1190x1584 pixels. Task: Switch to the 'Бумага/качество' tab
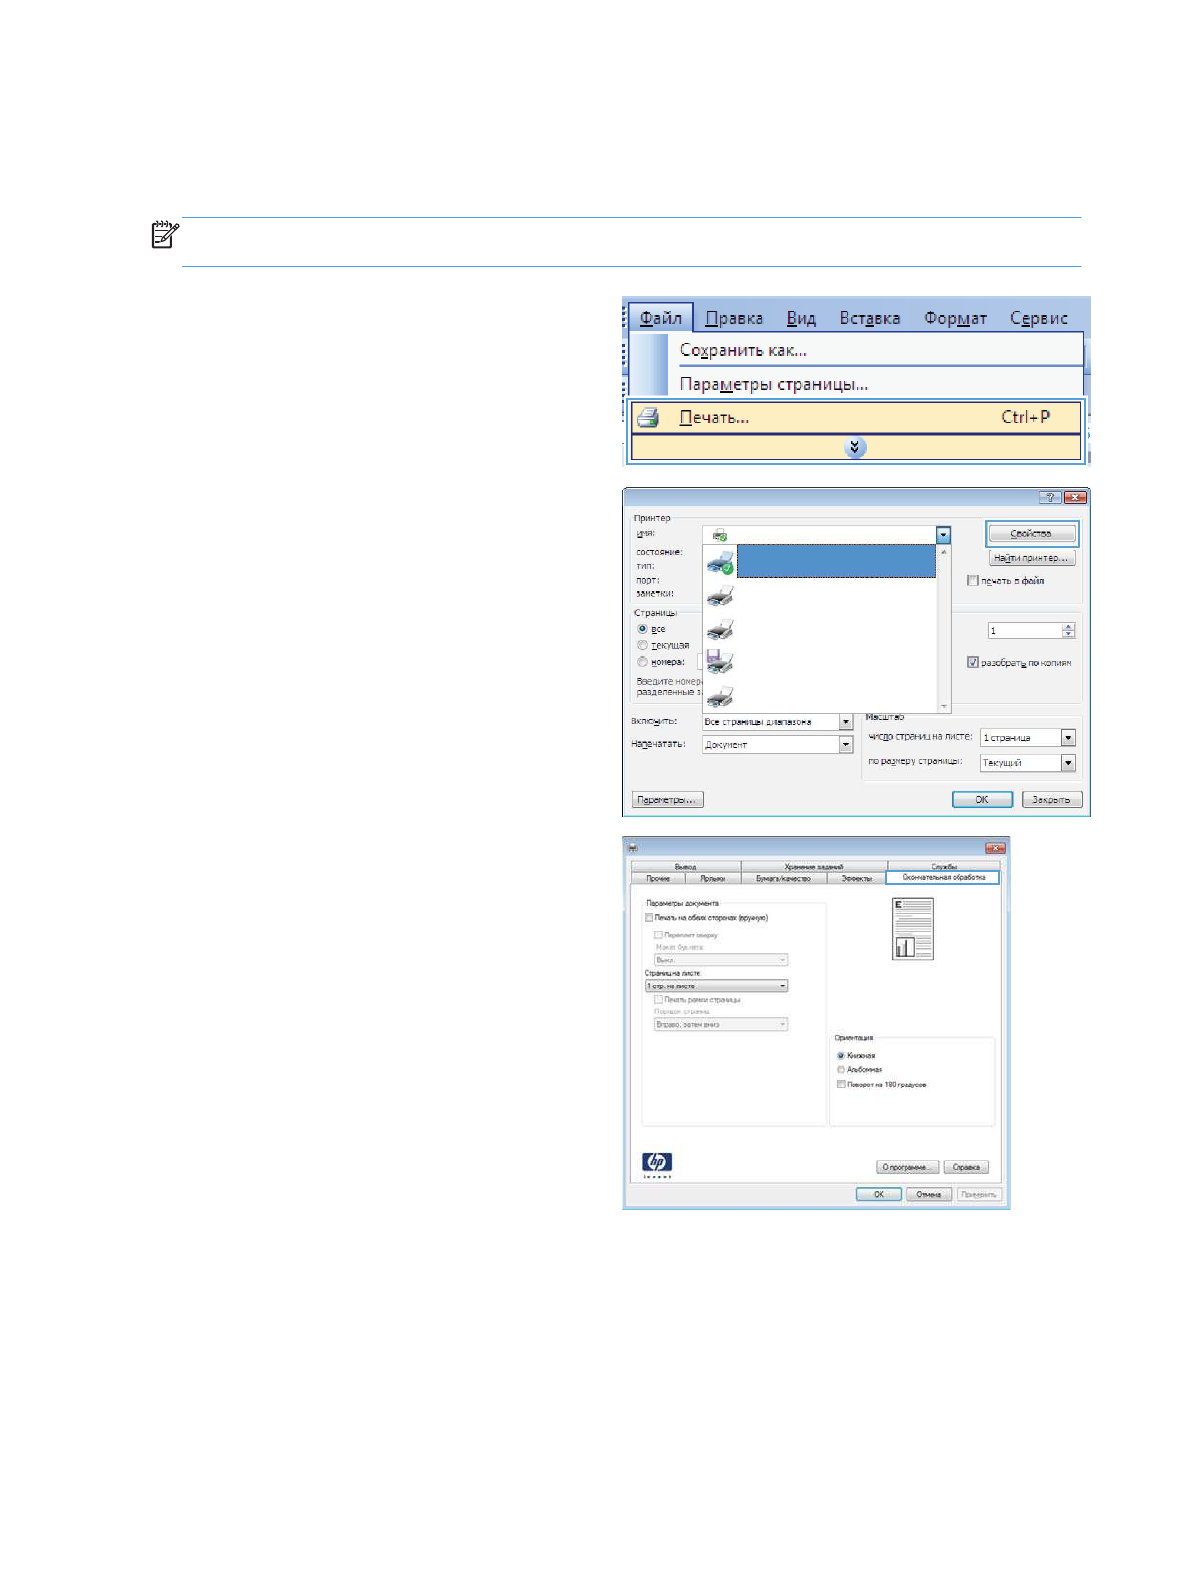783,878
